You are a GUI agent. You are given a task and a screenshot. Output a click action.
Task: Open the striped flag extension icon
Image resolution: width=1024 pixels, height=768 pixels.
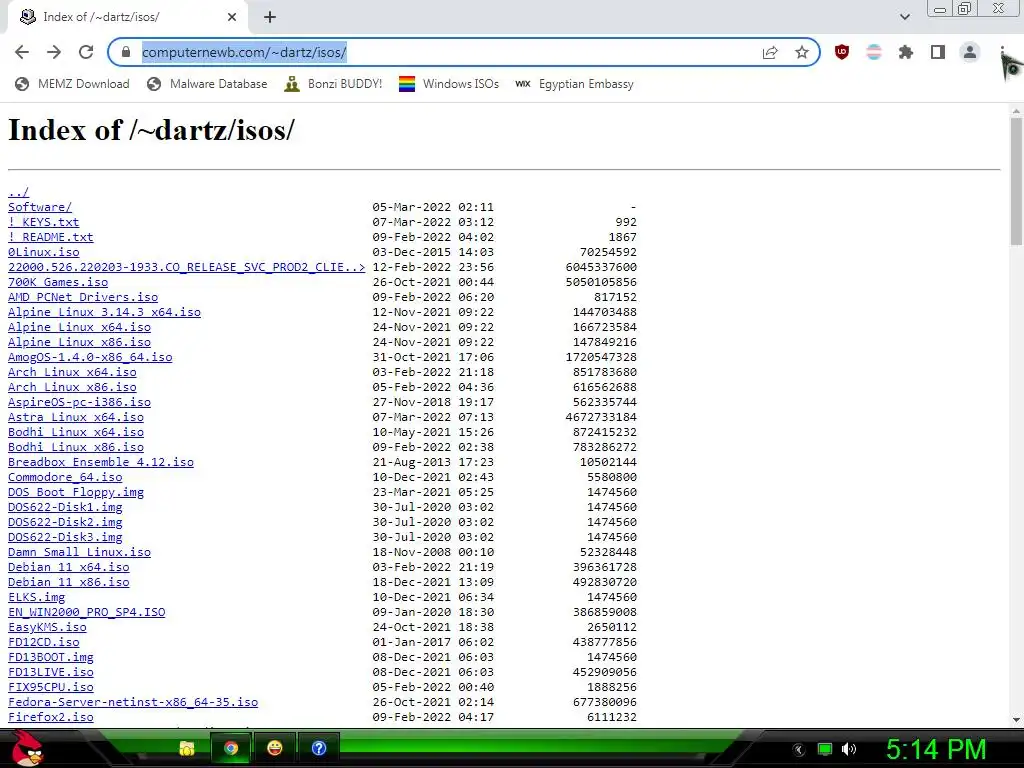[874, 52]
